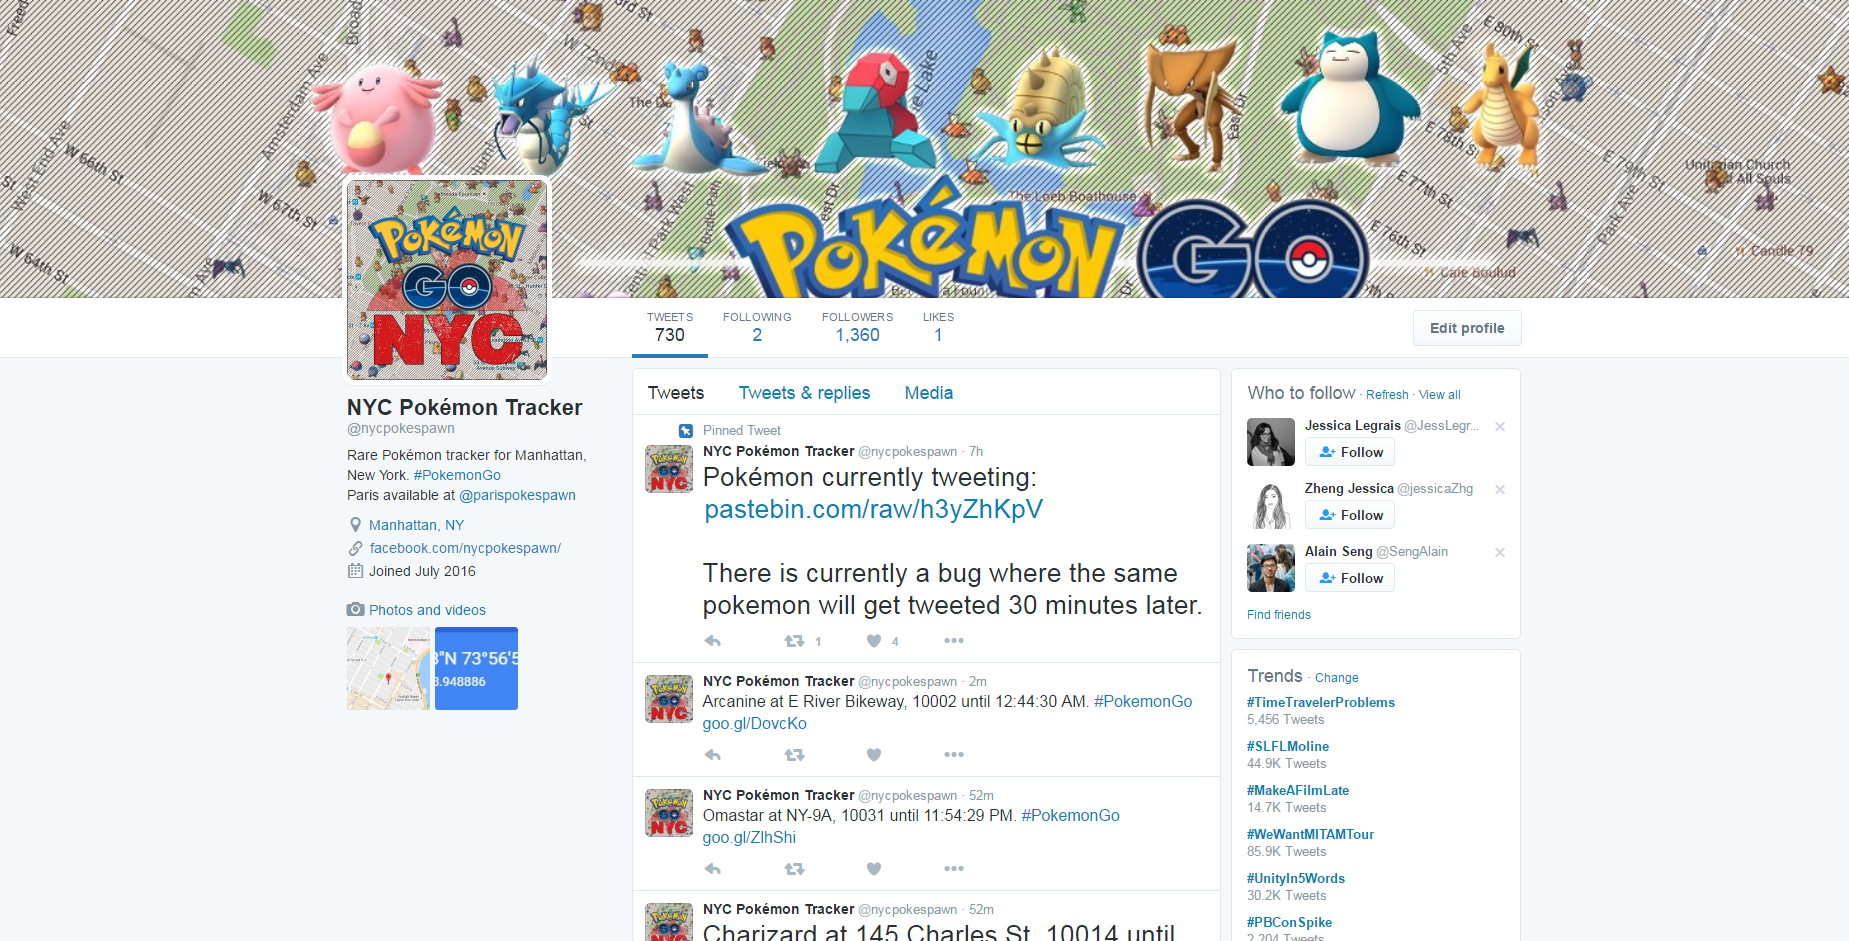Open the goo.gl/ZlhShi link
The height and width of the screenshot is (941, 1849).
(x=749, y=838)
